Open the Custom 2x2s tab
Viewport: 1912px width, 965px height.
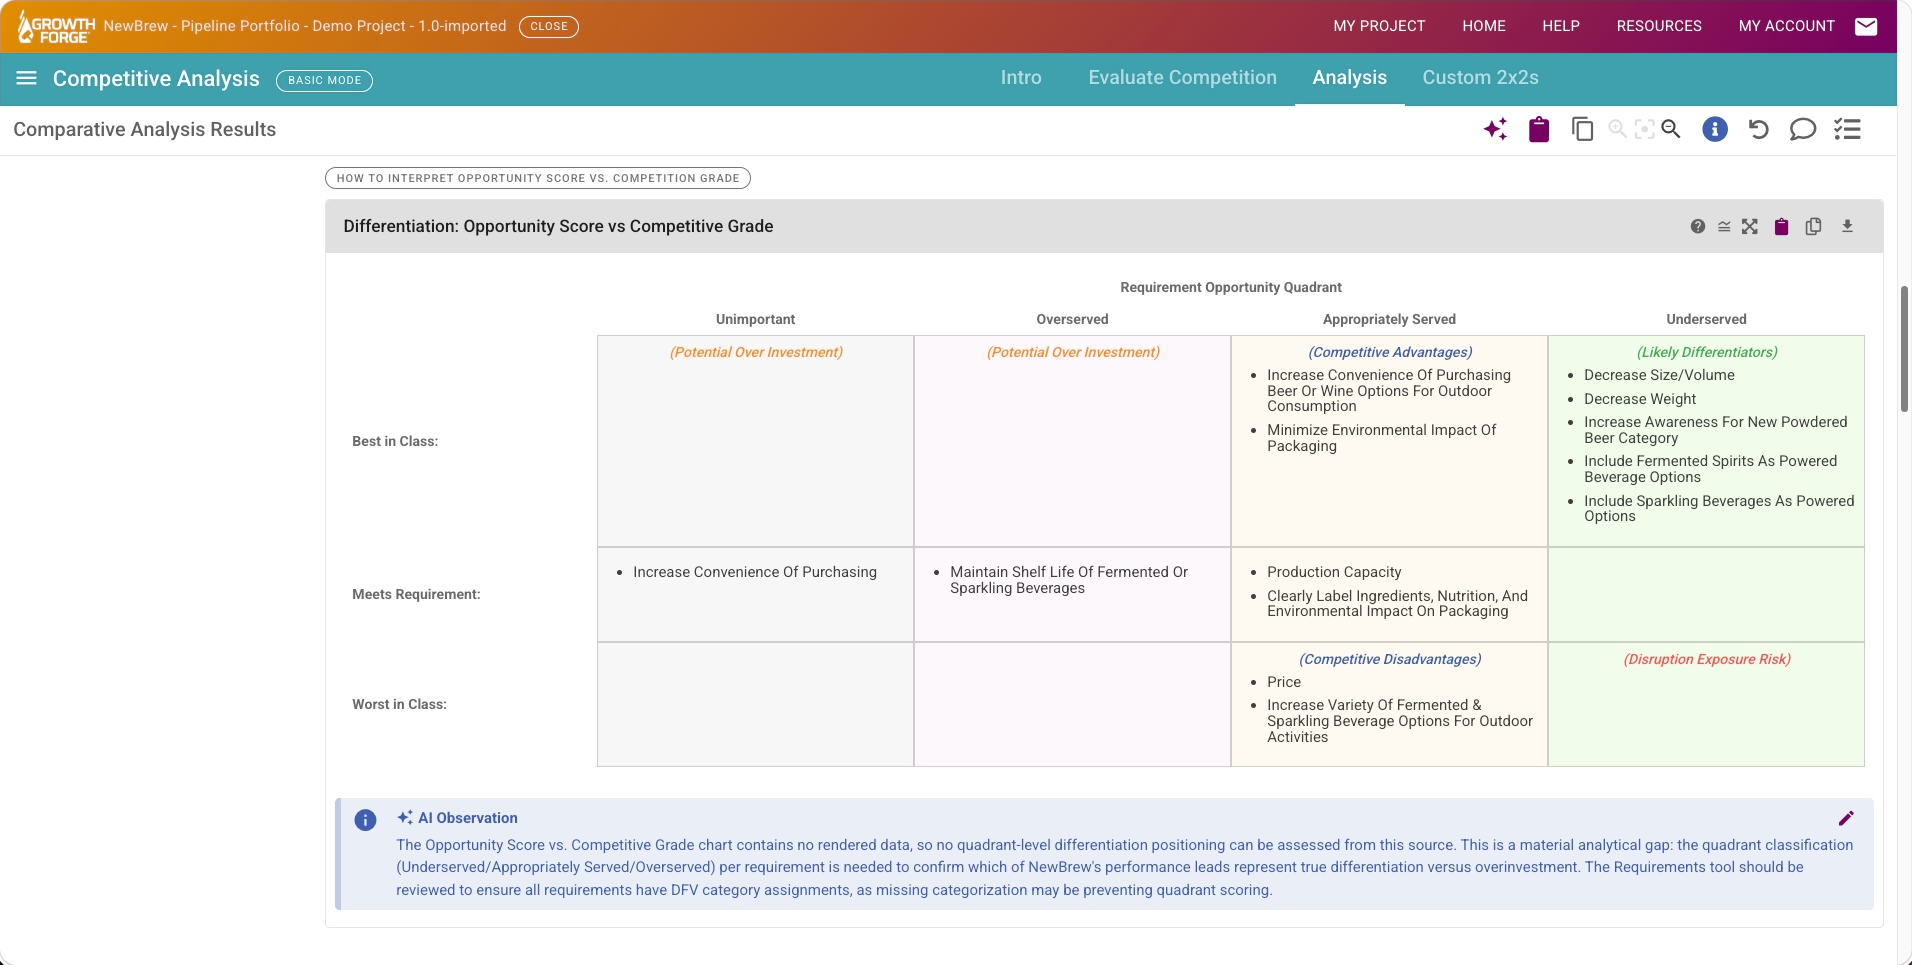pos(1480,78)
